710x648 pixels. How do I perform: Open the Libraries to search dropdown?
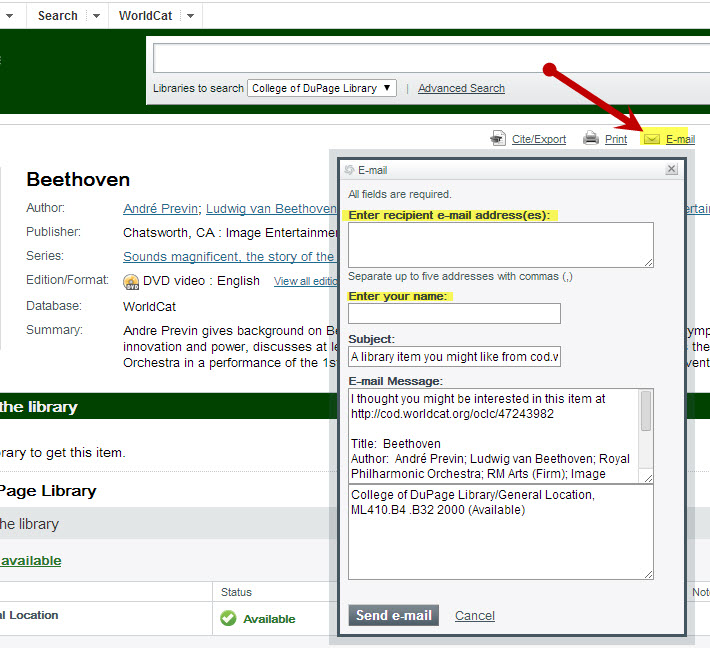click(x=321, y=88)
